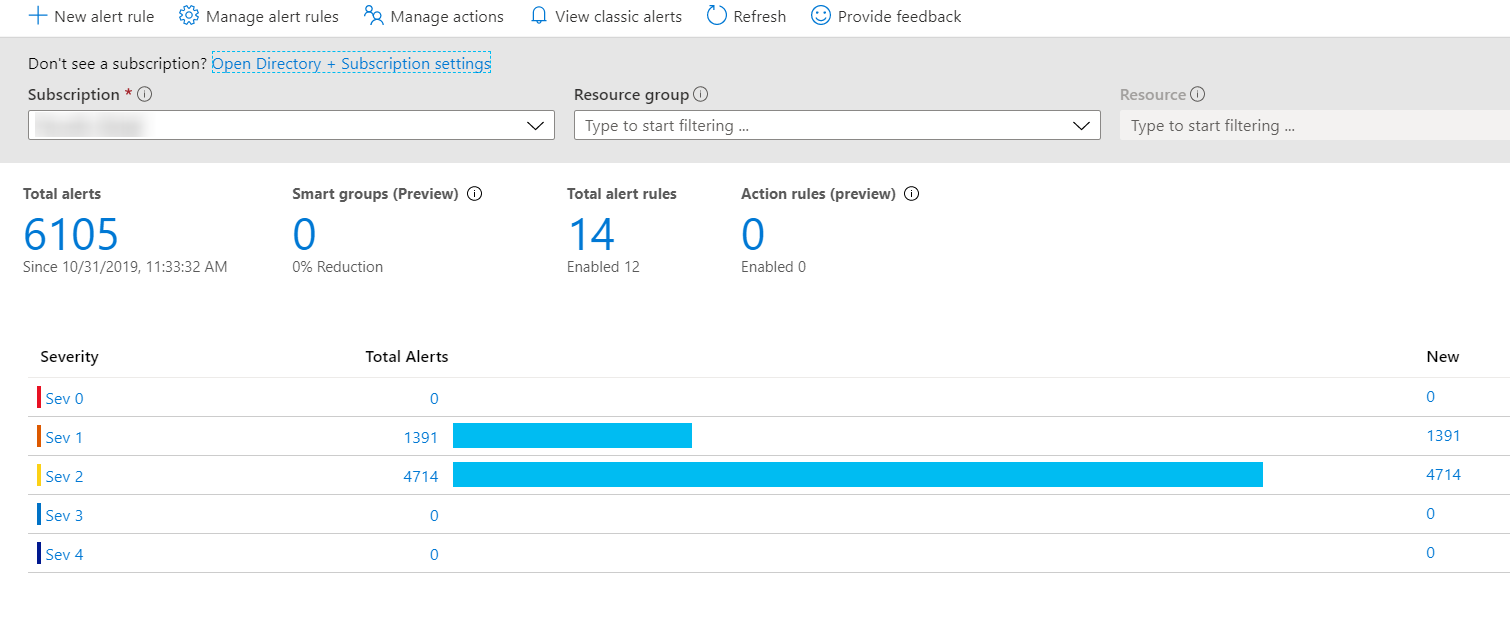Open Directory + Subscription settings
The height and width of the screenshot is (625, 1510).
(351, 63)
